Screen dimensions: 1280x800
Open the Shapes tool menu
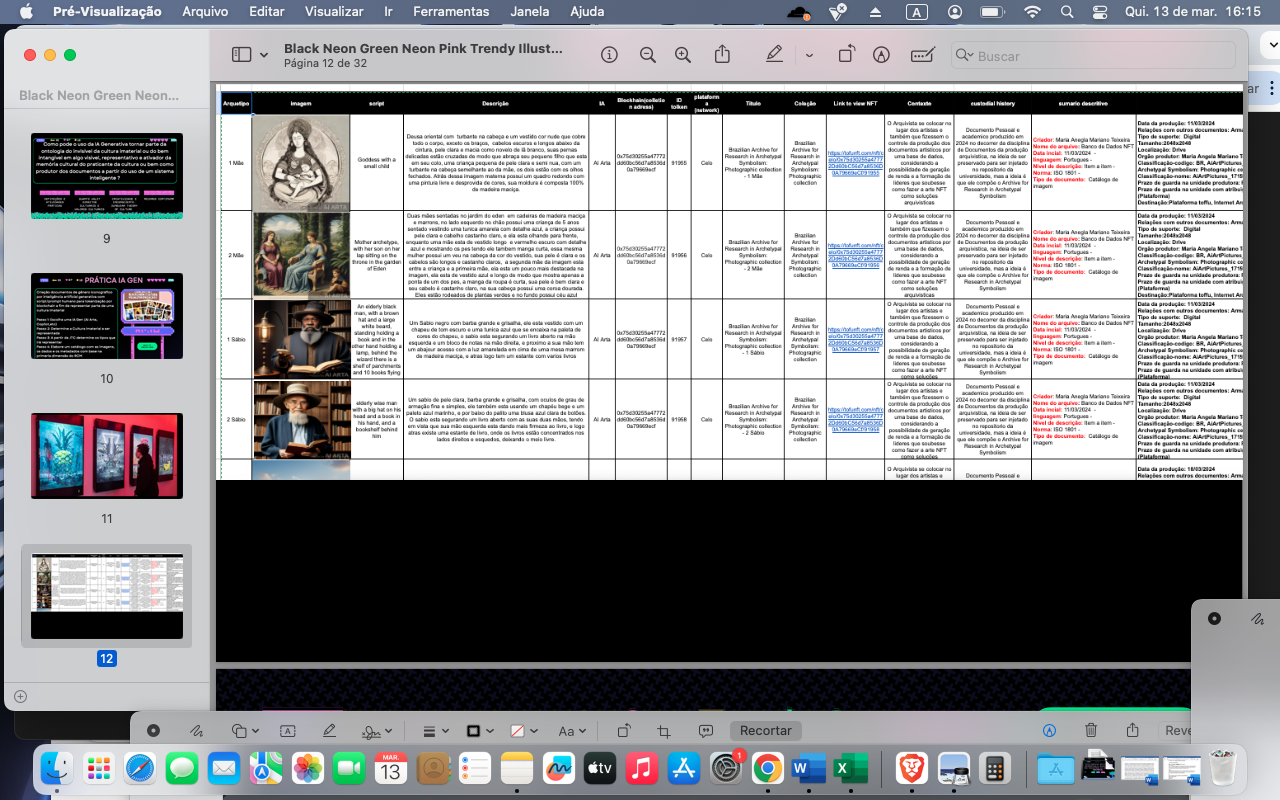(245, 731)
